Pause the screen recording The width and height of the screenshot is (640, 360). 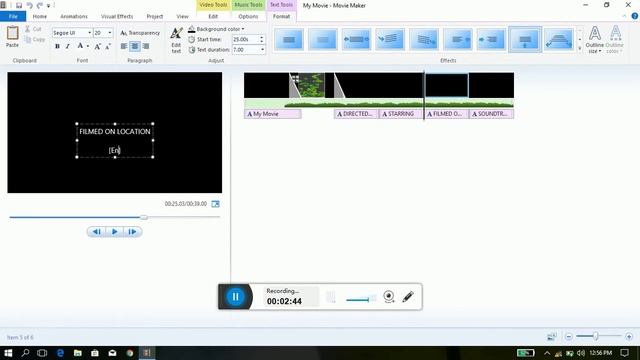coord(236,297)
